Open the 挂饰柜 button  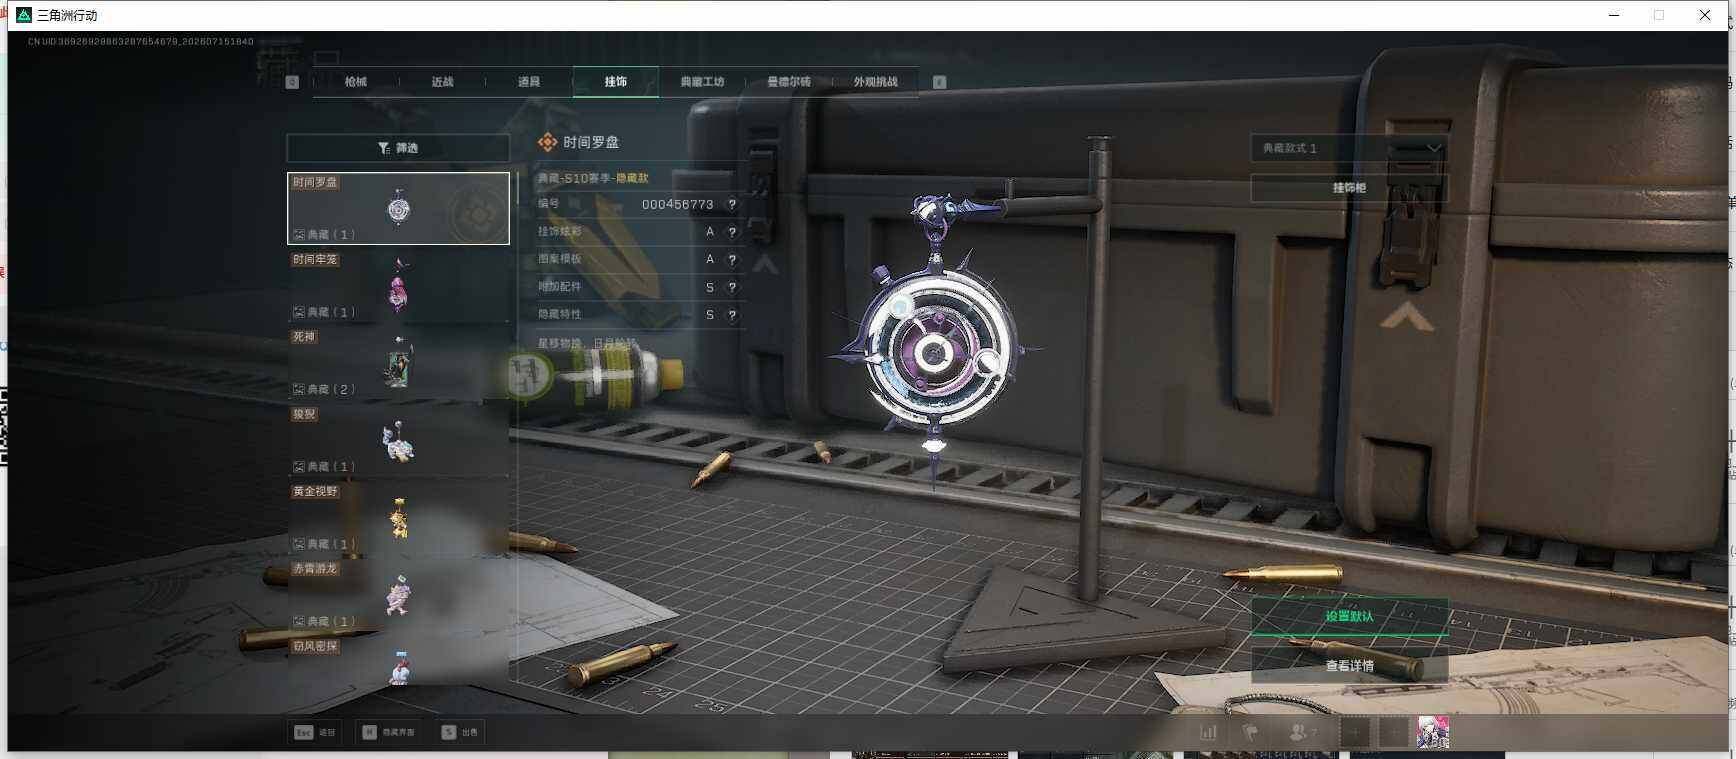[1349, 188]
